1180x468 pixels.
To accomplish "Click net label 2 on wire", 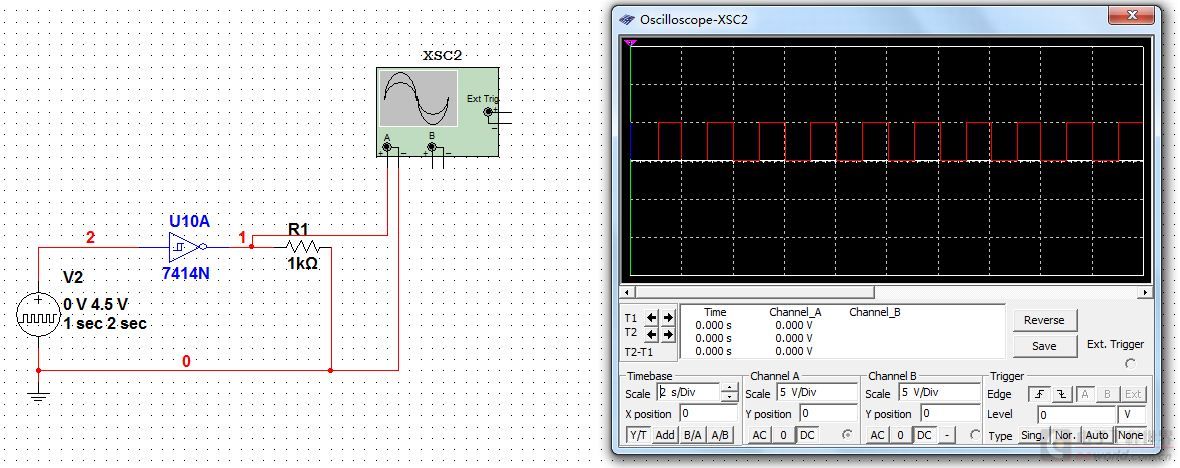I will pos(91,238).
